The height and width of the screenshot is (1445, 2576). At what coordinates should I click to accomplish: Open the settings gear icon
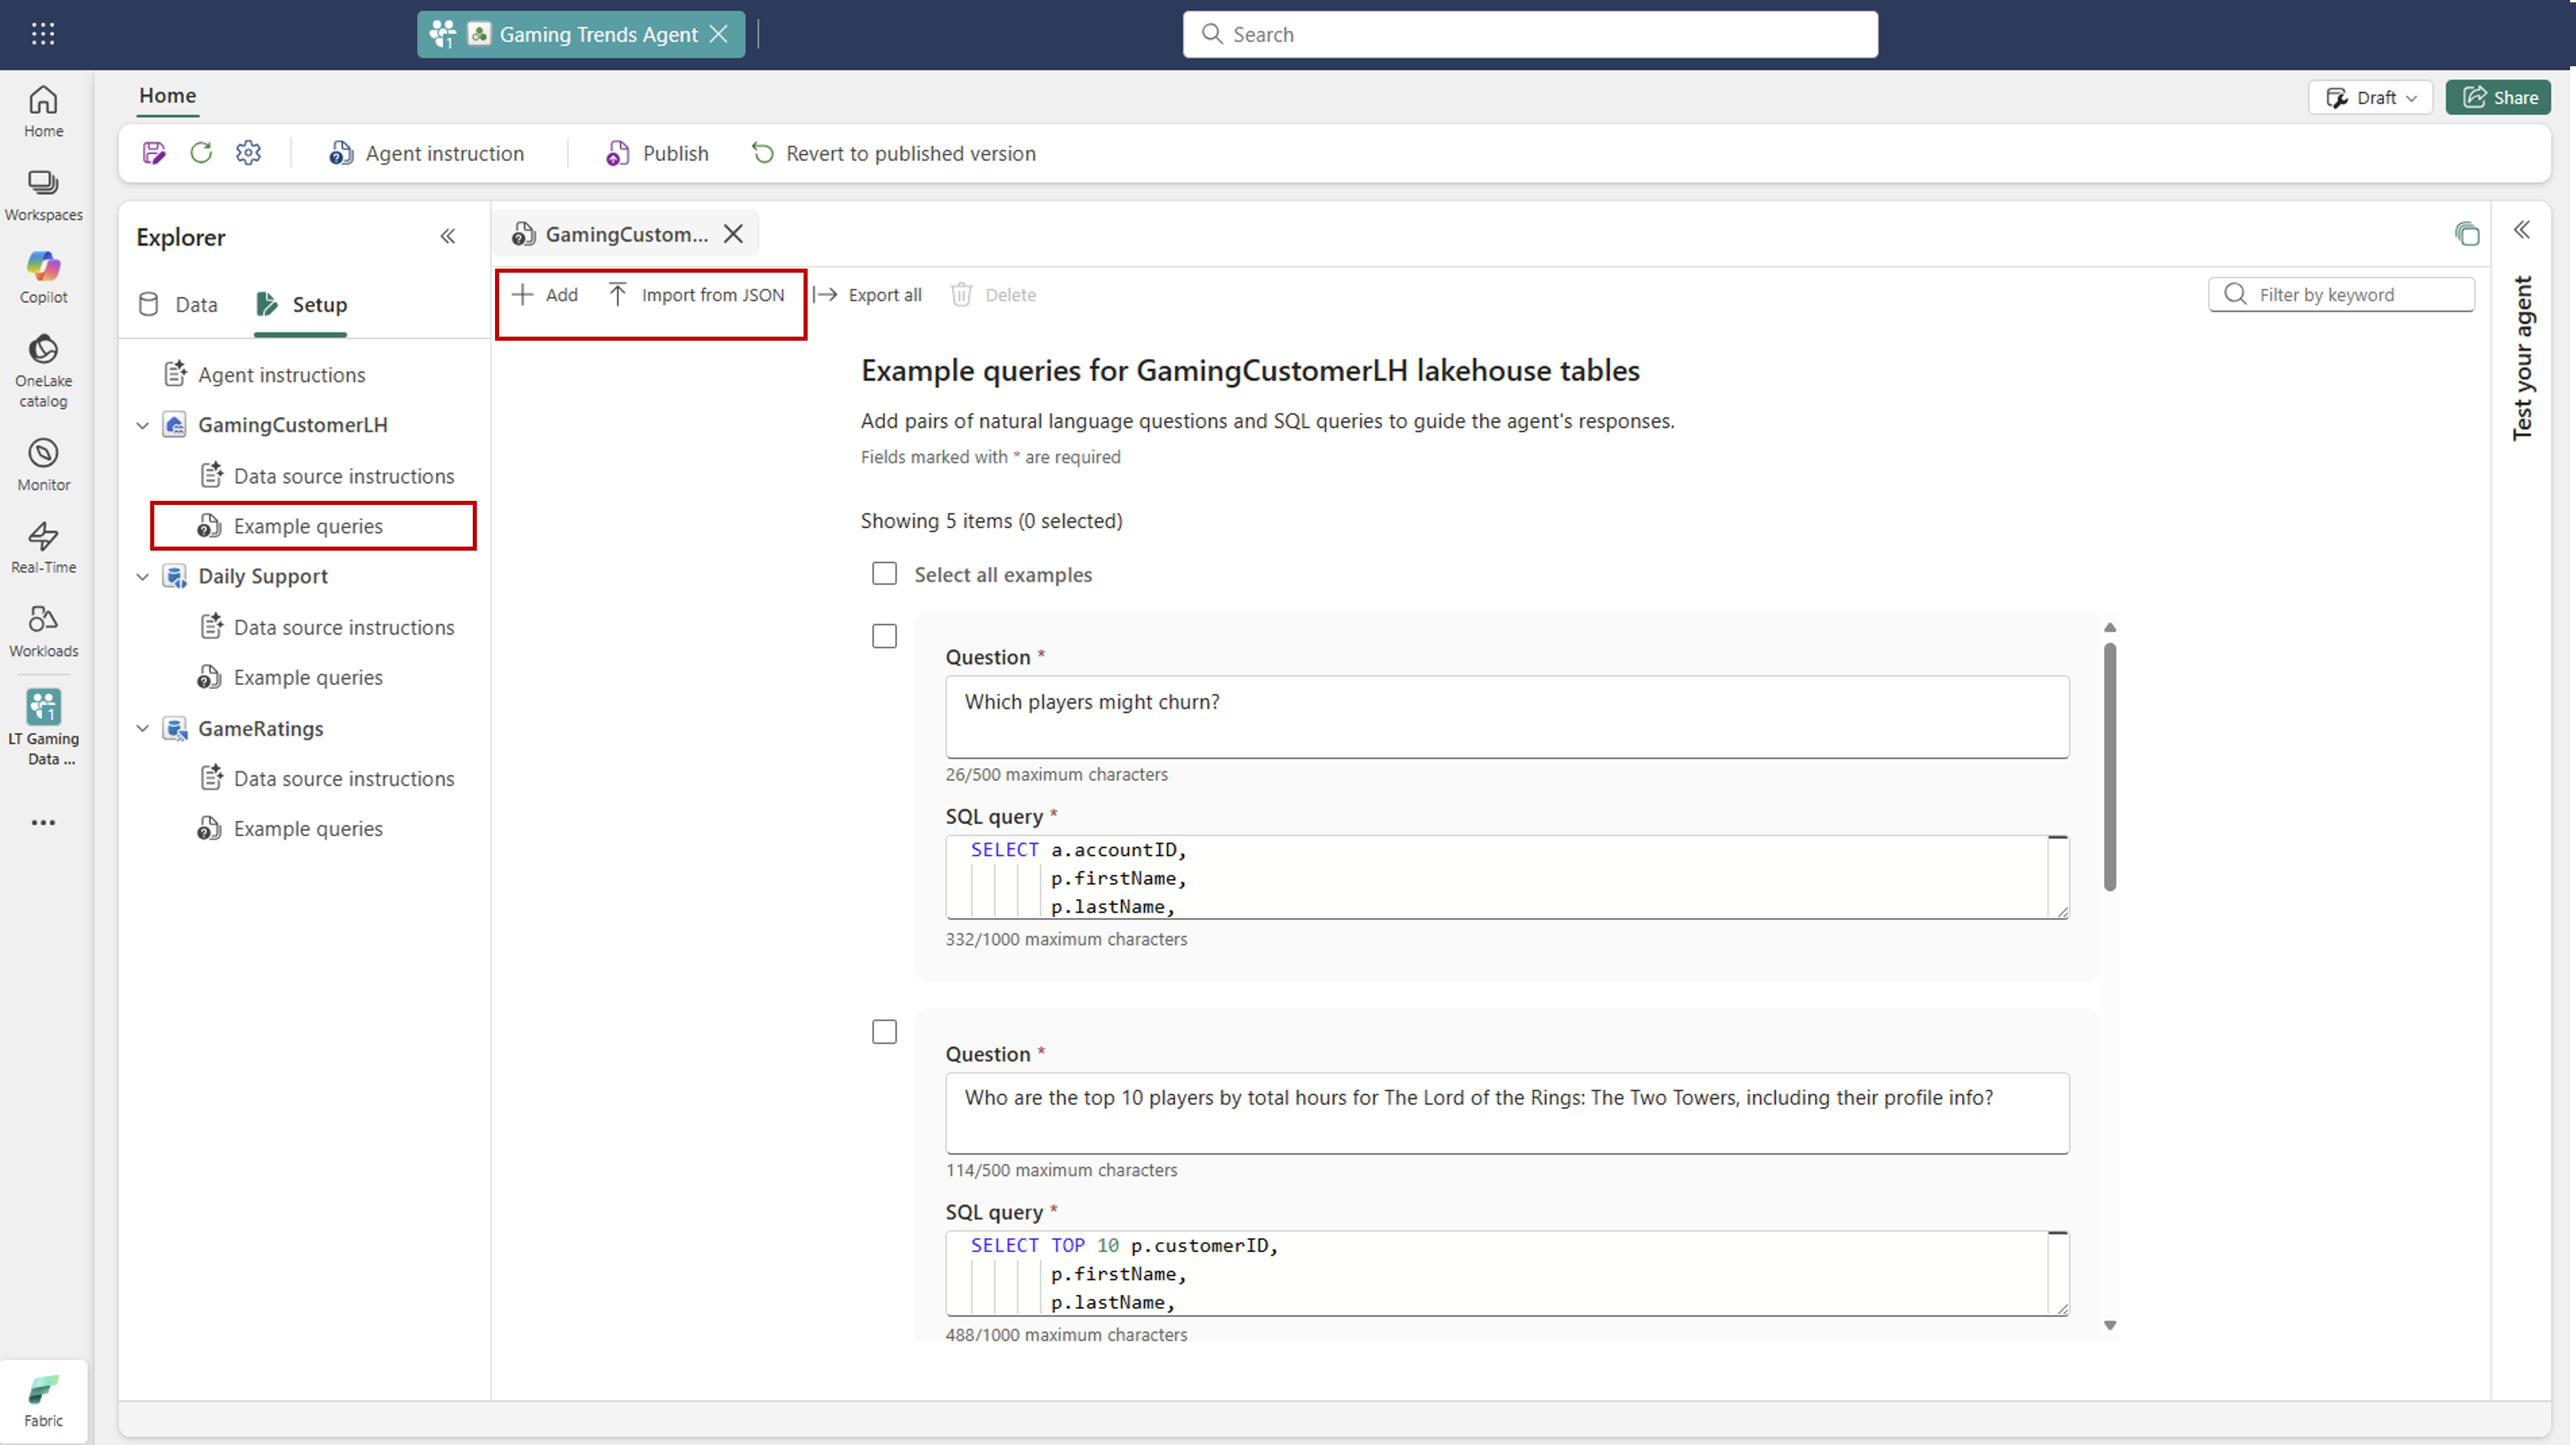coord(248,153)
